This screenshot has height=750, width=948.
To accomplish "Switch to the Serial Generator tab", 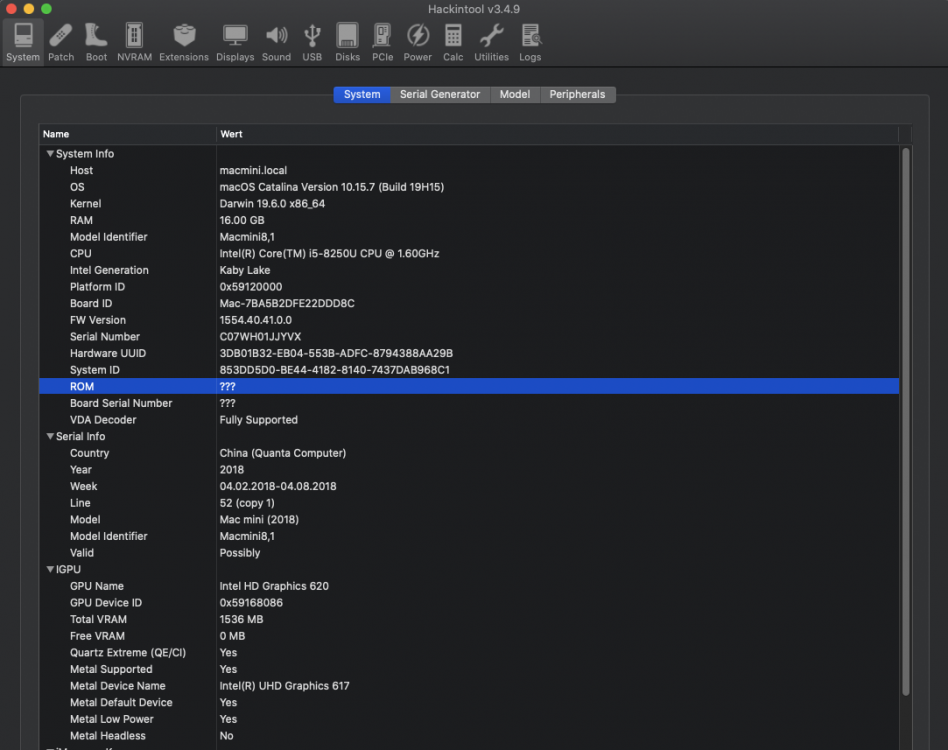I will [440, 94].
